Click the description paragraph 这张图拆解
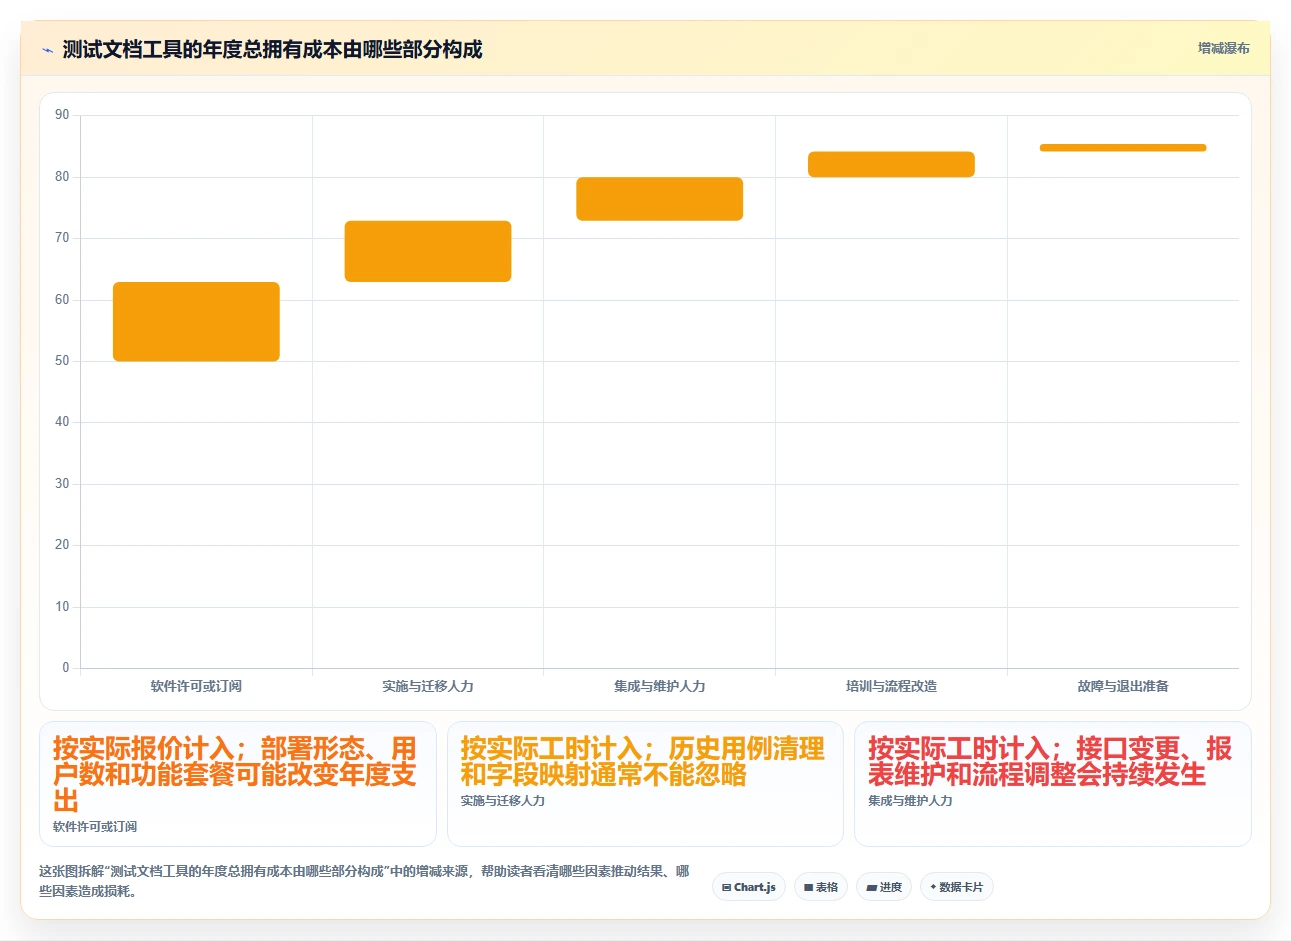This screenshot has width=1291, height=941. tap(364, 881)
